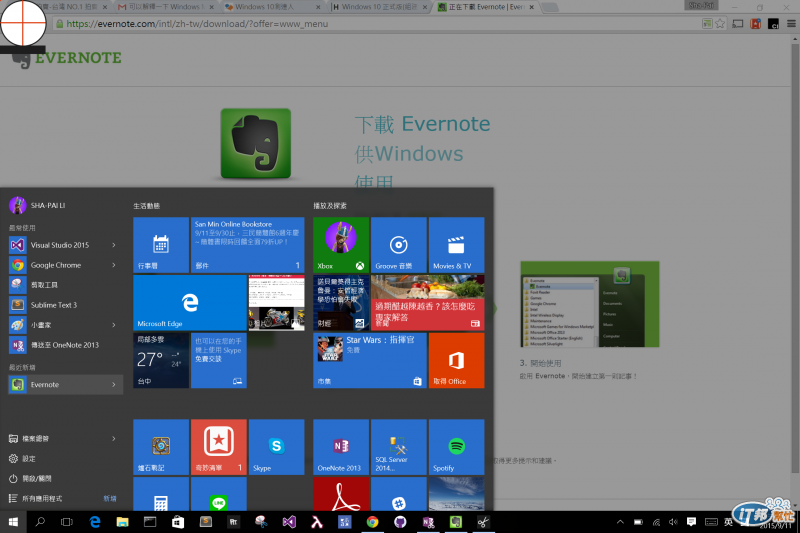Click the taskbar search magnifier icon

pyautogui.click(x=40, y=522)
